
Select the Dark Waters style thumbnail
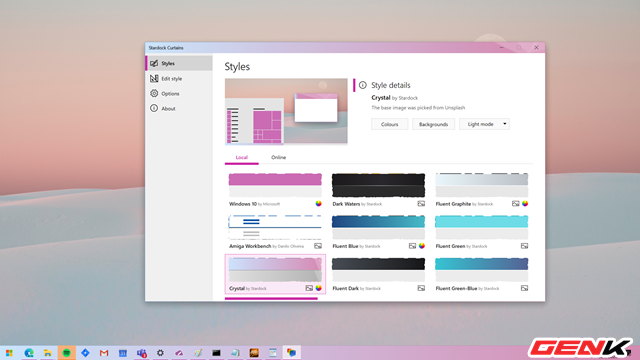click(x=378, y=185)
